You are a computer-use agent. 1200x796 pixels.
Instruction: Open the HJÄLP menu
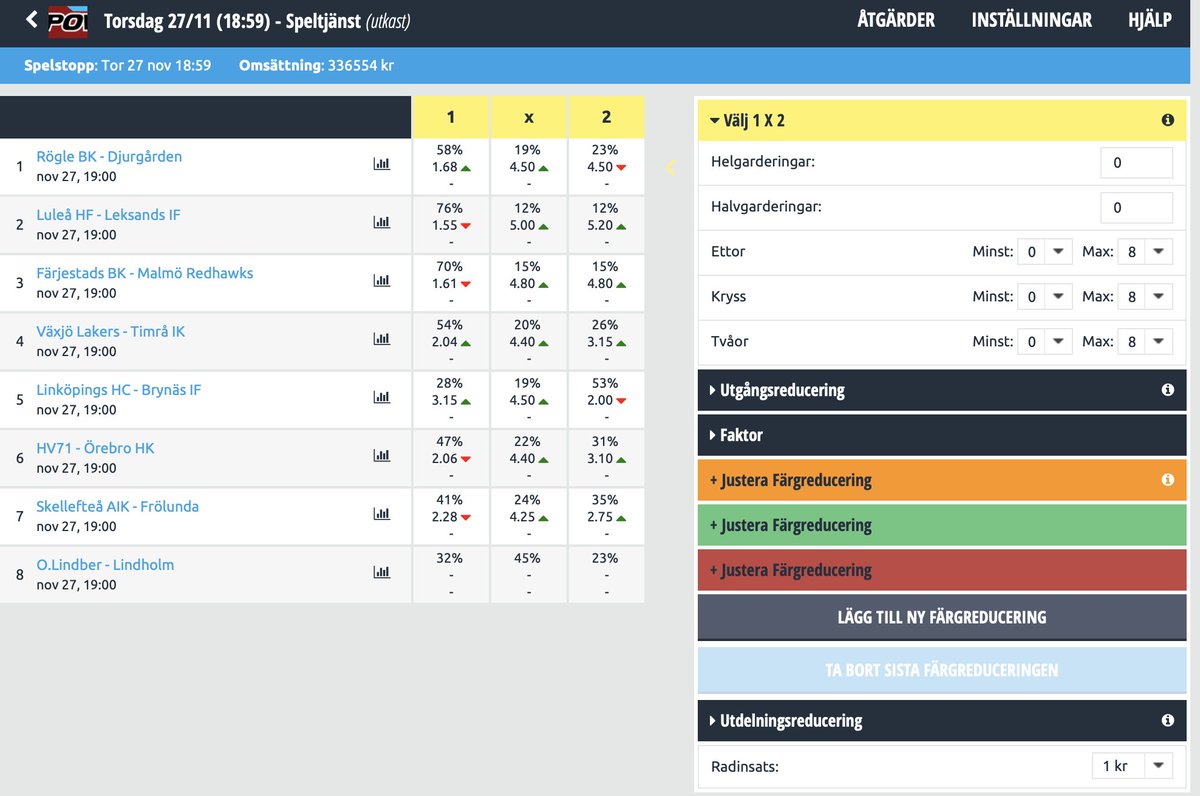(1149, 20)
